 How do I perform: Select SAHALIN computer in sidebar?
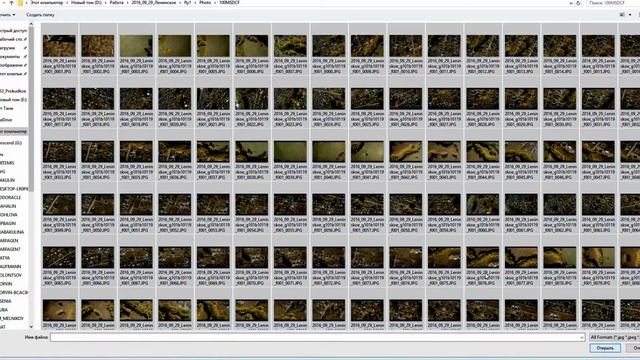point(8,206)
